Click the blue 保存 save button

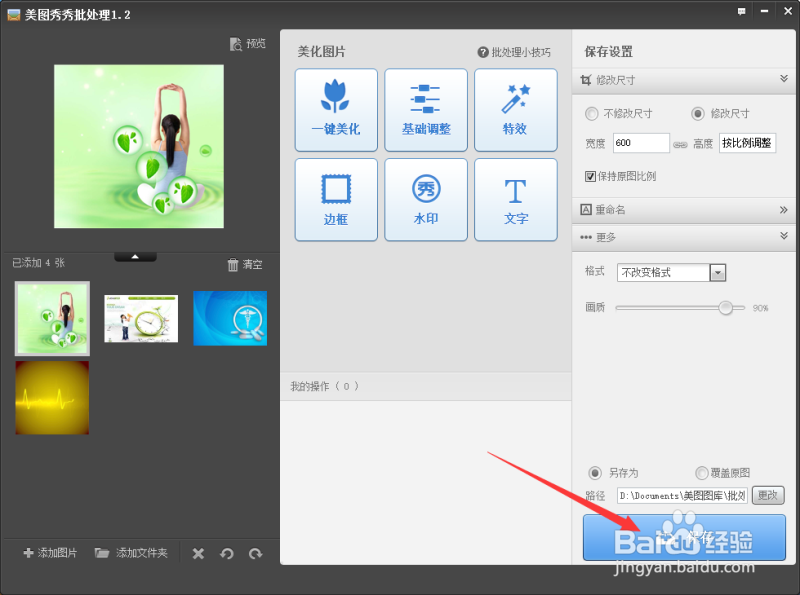click(683, 537)
